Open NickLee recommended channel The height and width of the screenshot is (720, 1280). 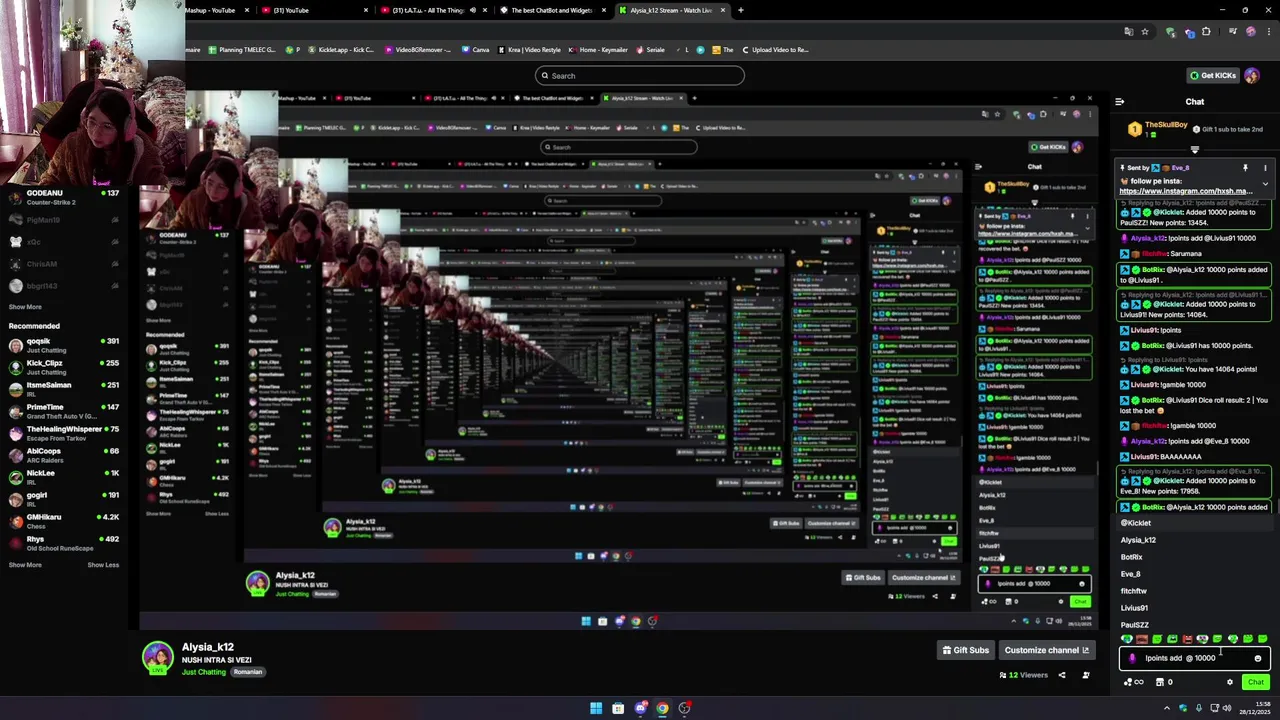click(x=65, y=478)
